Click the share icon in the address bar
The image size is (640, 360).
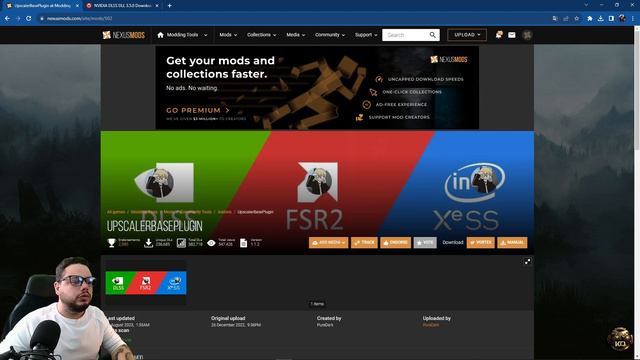(566, 18)
